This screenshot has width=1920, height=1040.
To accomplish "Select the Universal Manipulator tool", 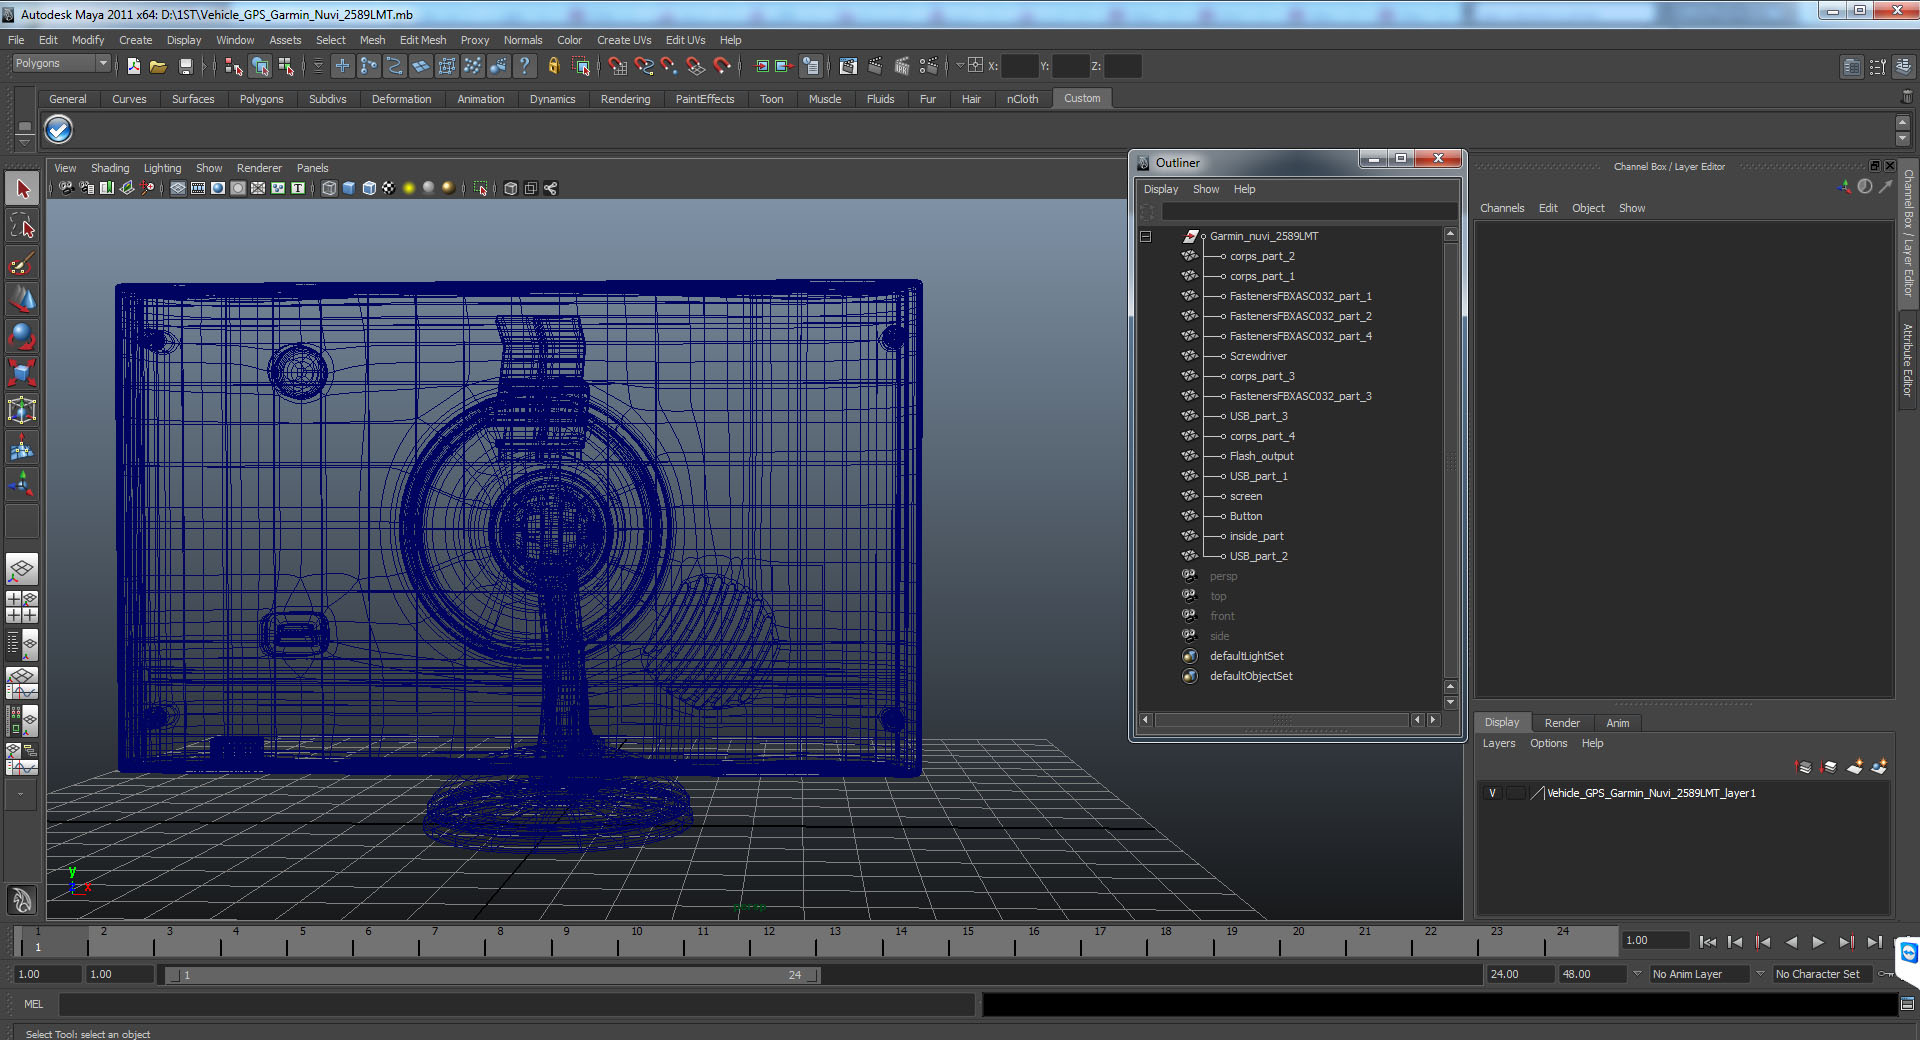I will point(22,411).
